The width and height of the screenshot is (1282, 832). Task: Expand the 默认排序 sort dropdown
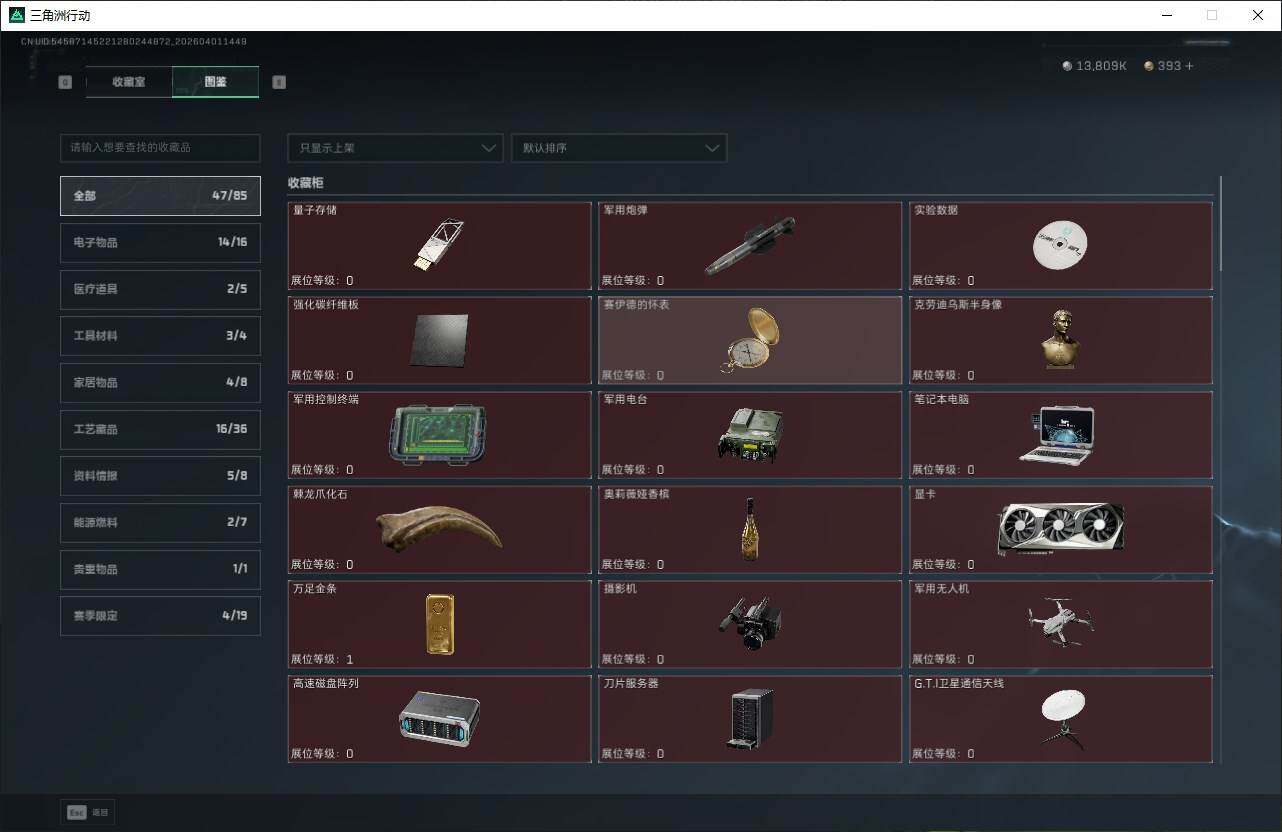click(619, 148)
